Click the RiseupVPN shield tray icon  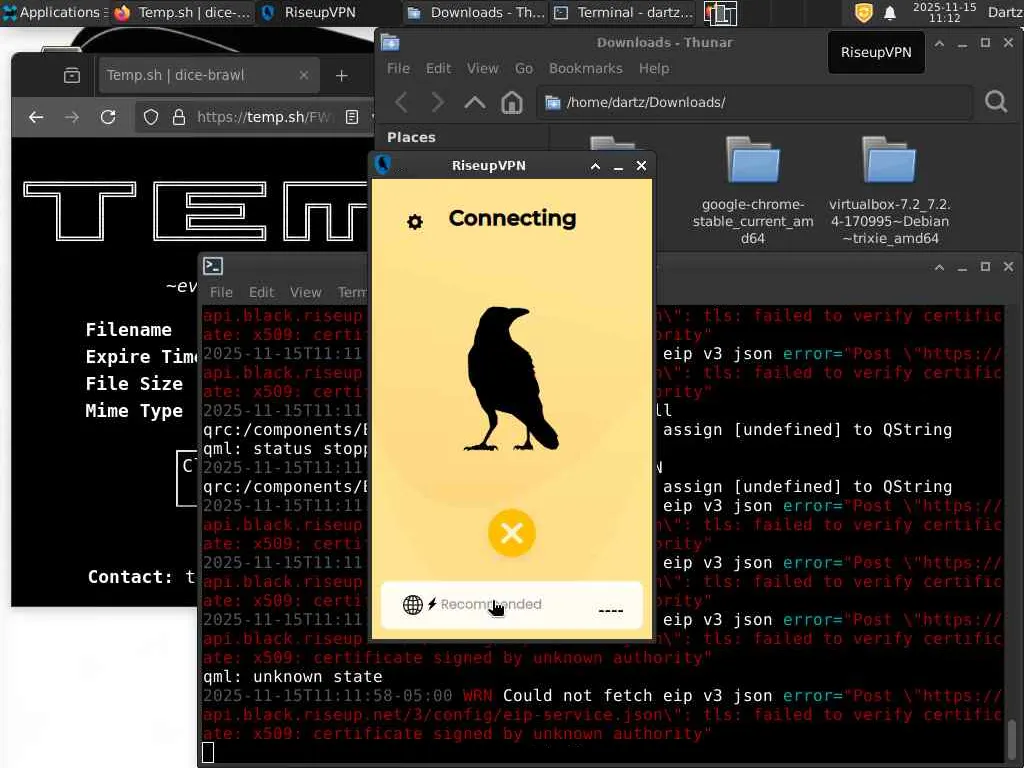pyautogui.click(x=863, y=12)
